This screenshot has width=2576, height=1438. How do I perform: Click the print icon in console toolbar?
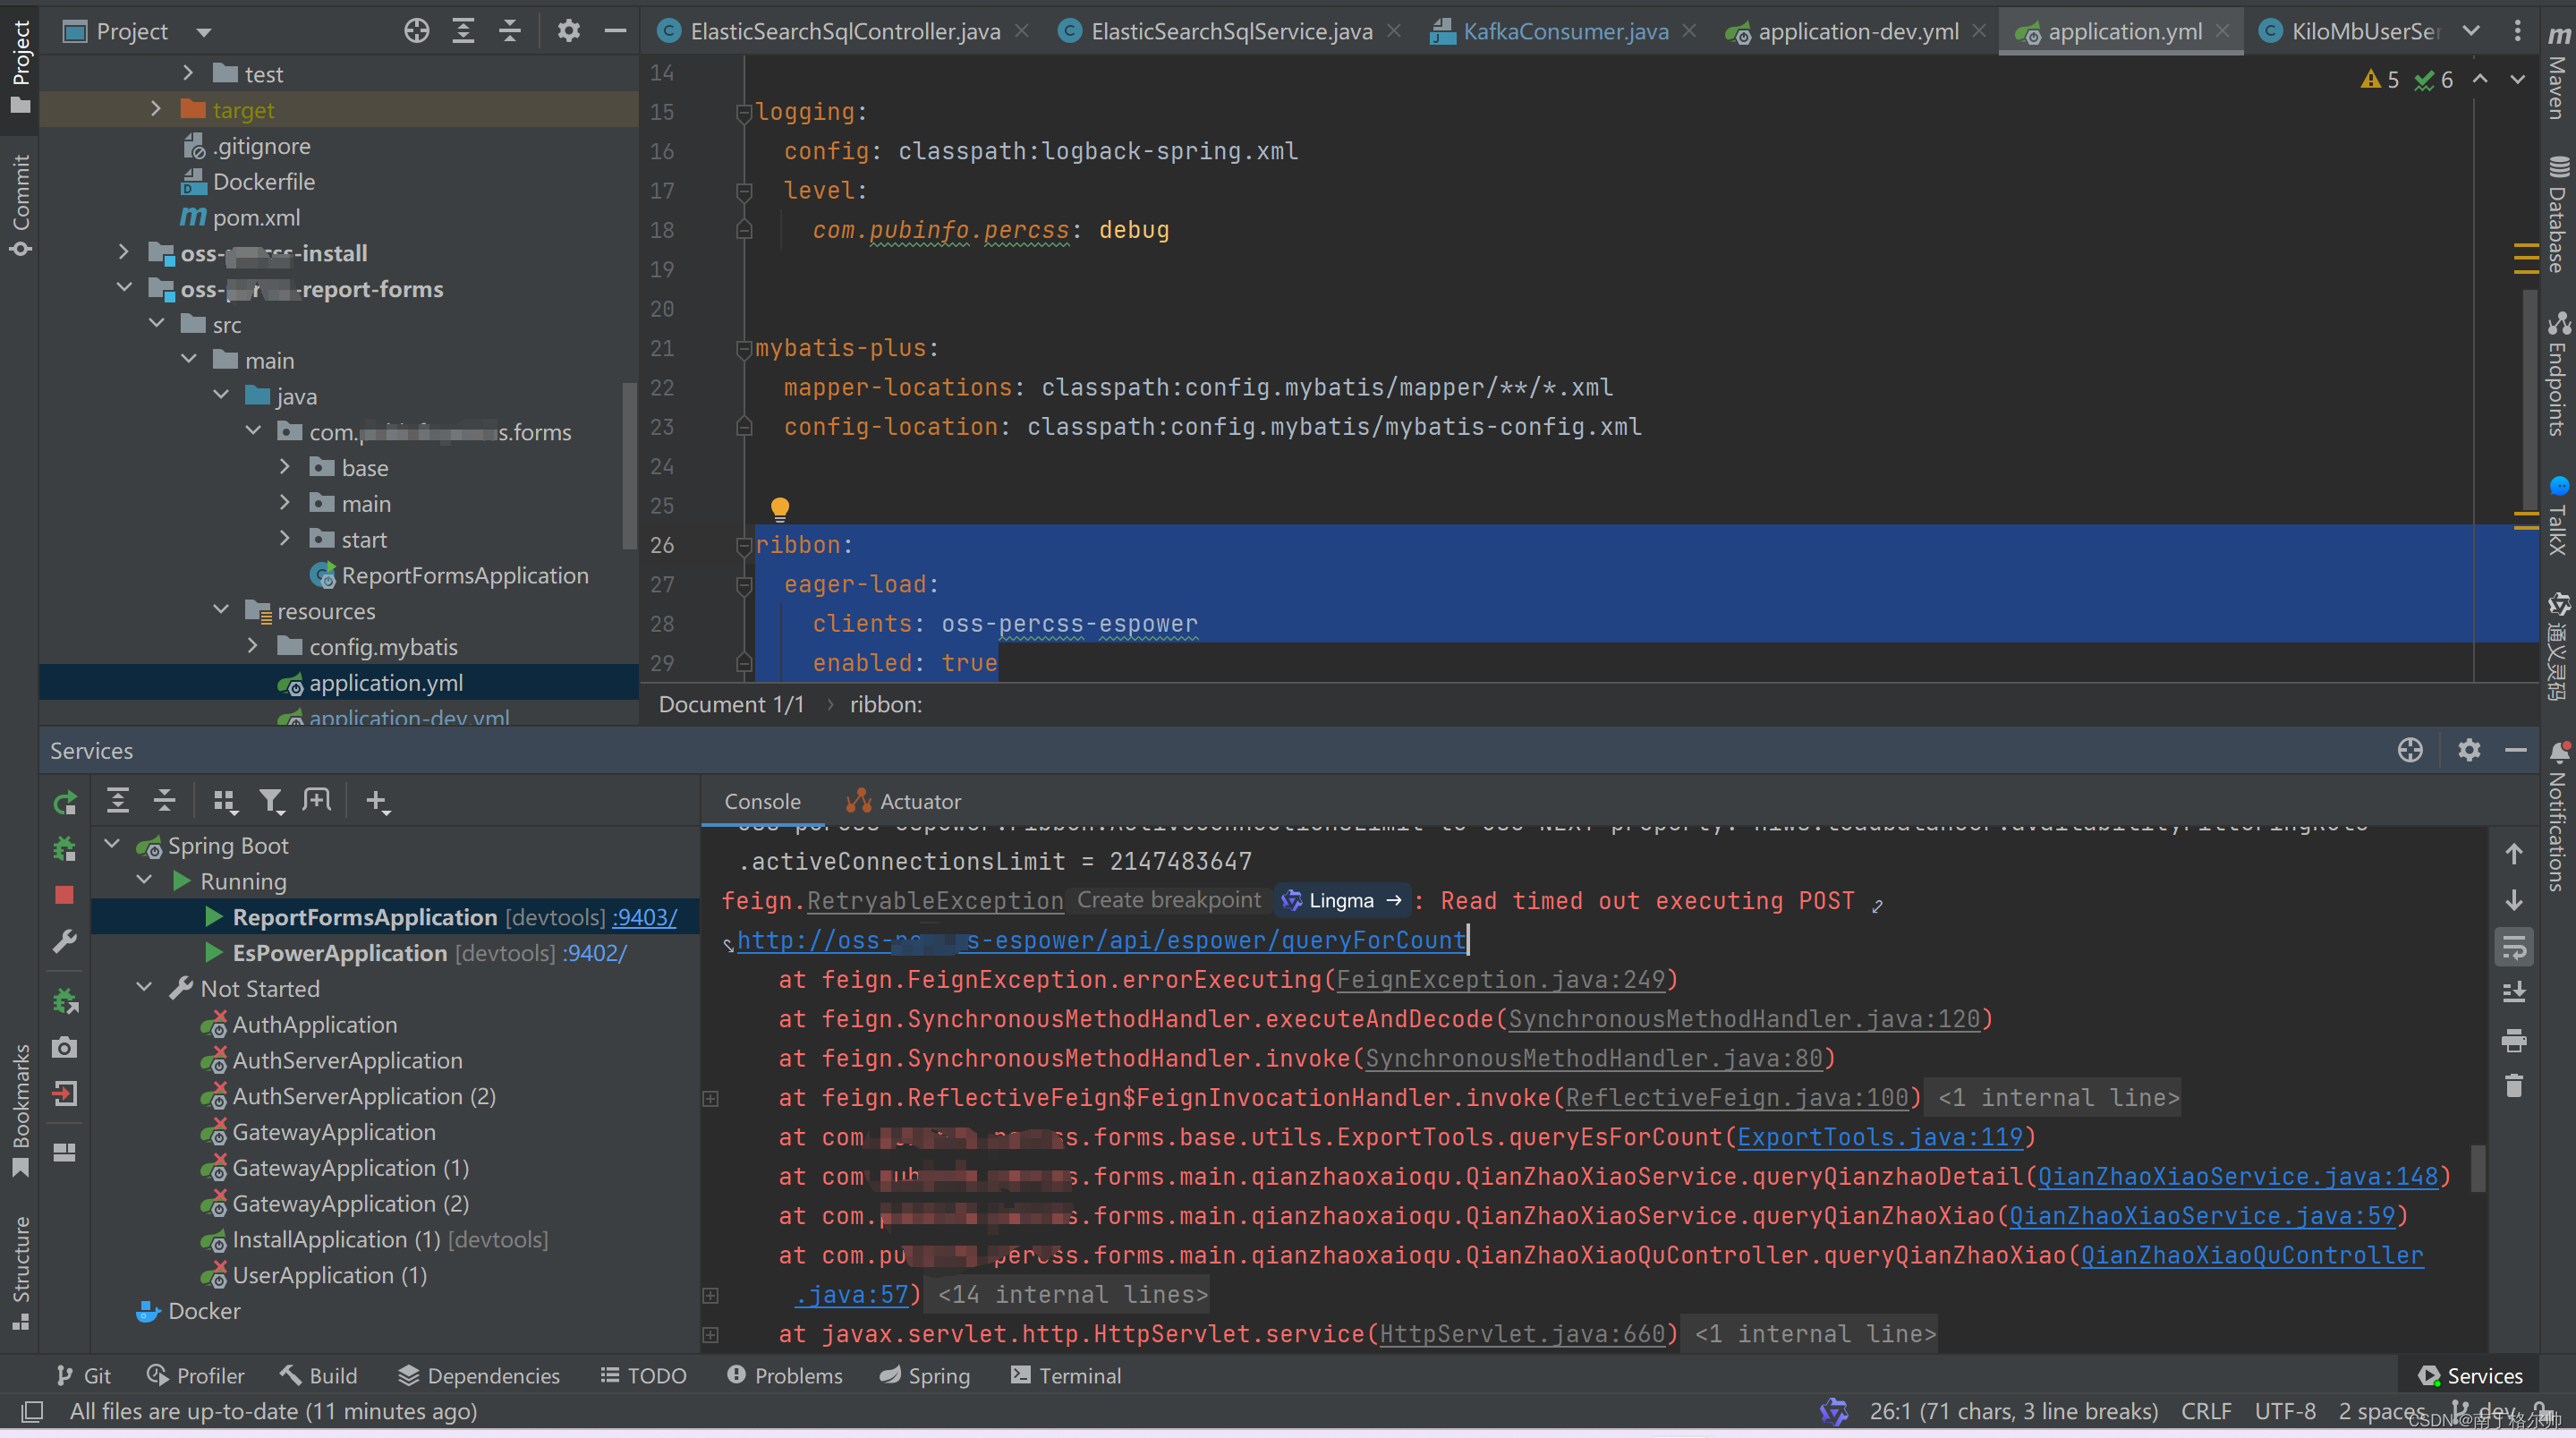2514,1040
